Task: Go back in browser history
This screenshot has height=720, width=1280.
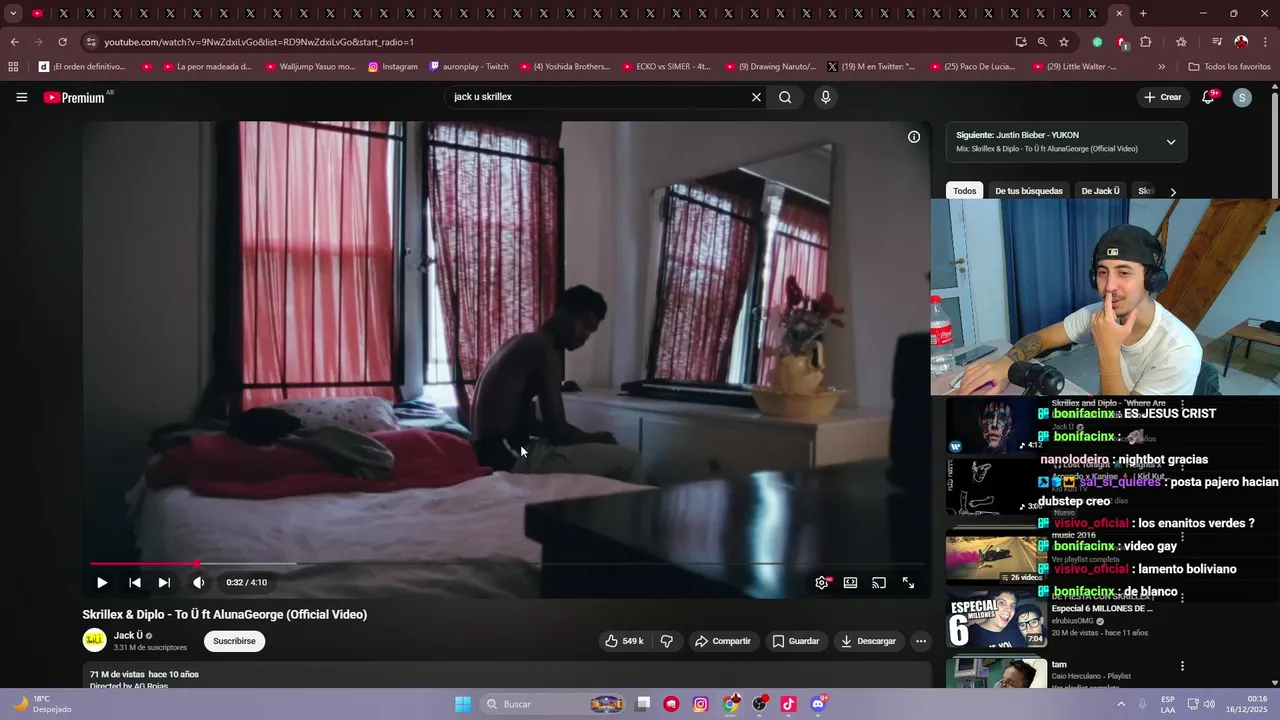Action: [x=14, y=42]
